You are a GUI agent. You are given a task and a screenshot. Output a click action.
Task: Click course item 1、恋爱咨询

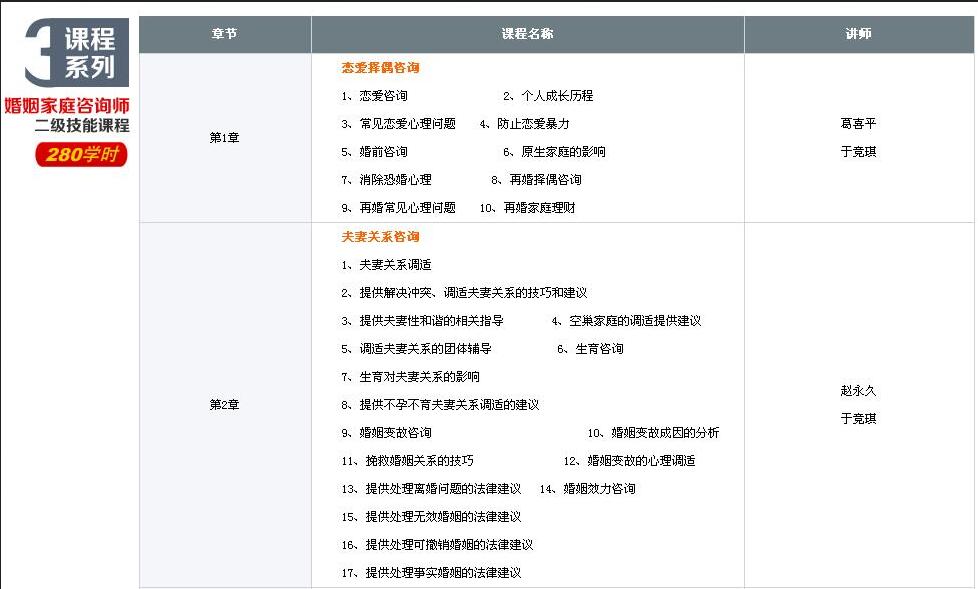(374, 96)
